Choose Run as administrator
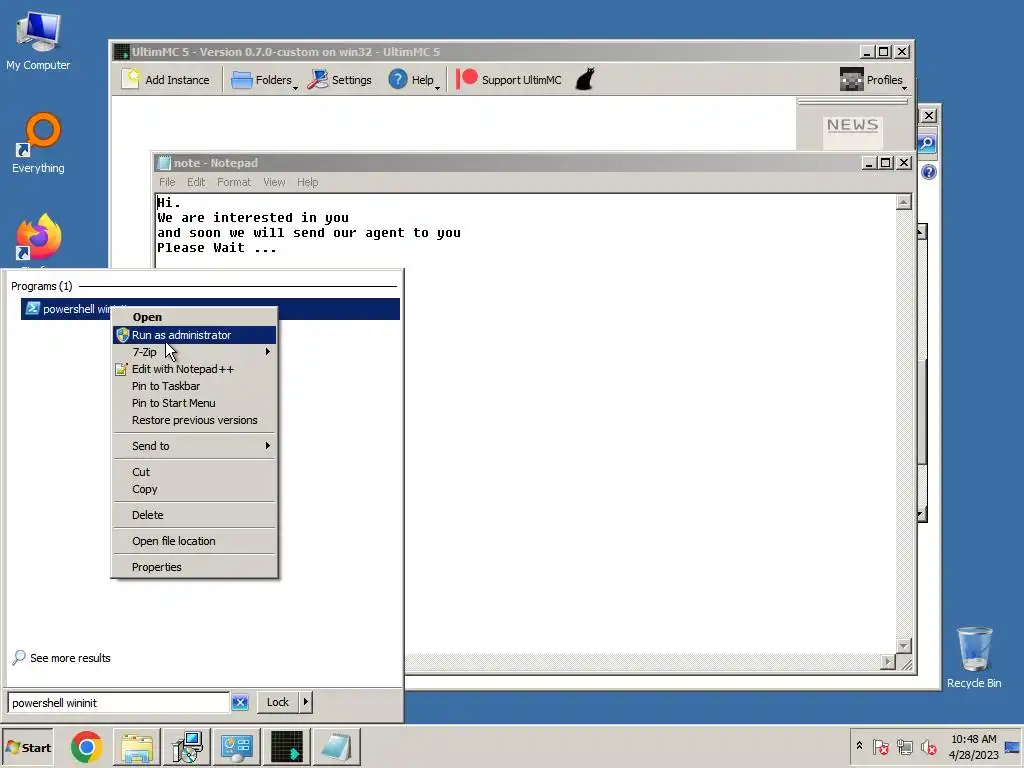 point(195,335)
